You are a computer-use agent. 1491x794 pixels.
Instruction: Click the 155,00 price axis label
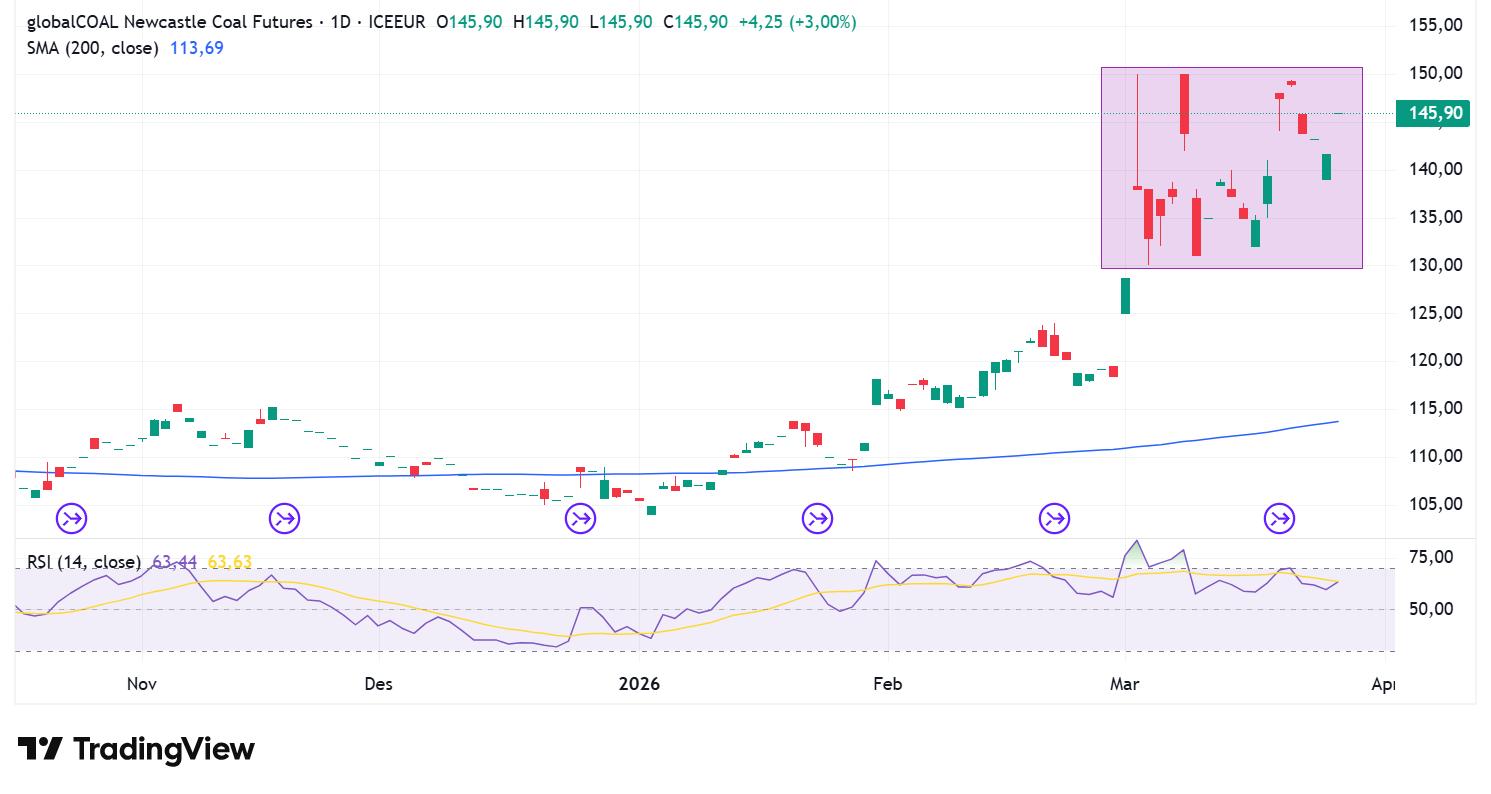[1437, 26]
